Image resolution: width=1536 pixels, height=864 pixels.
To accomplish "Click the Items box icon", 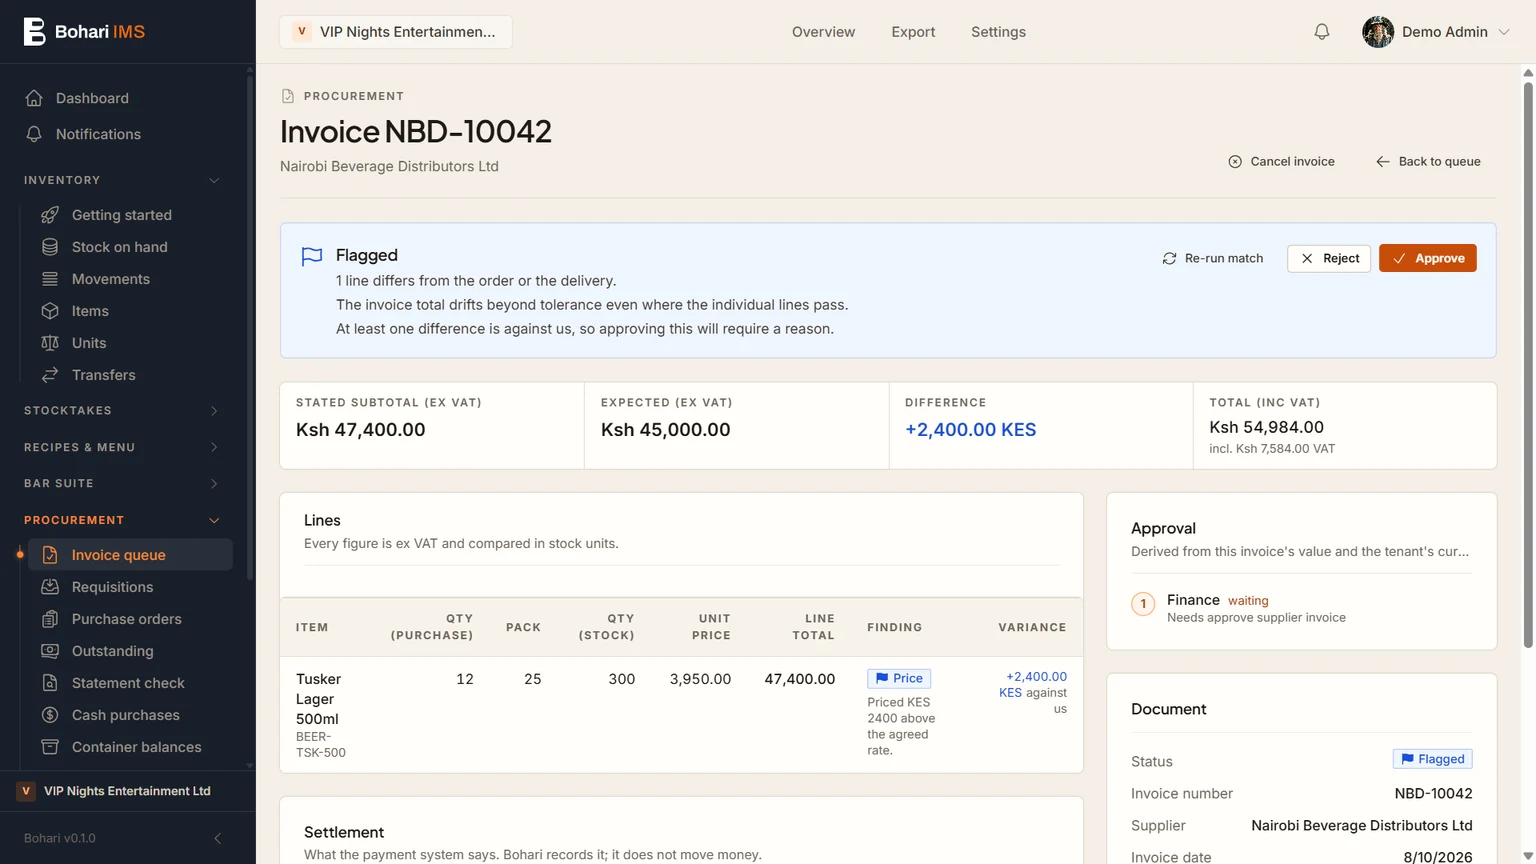I will tap(50, 311).
